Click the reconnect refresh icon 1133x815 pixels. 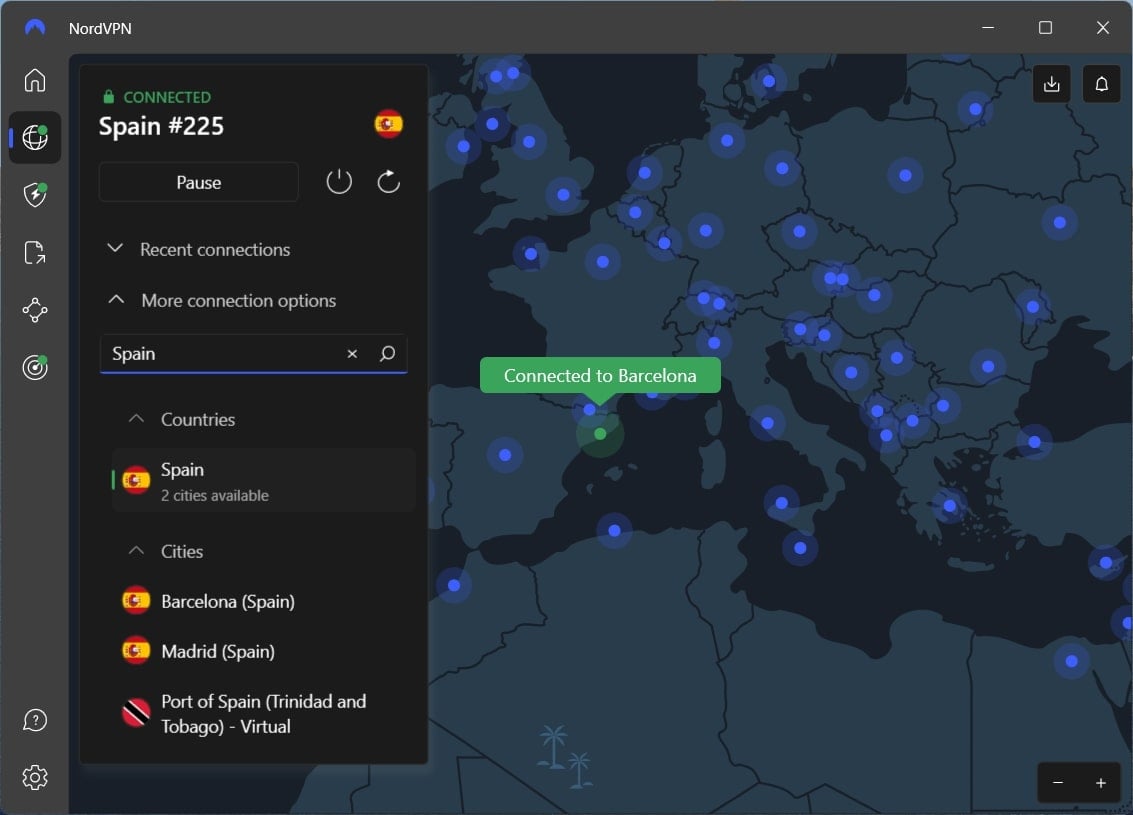click(389, 182)
